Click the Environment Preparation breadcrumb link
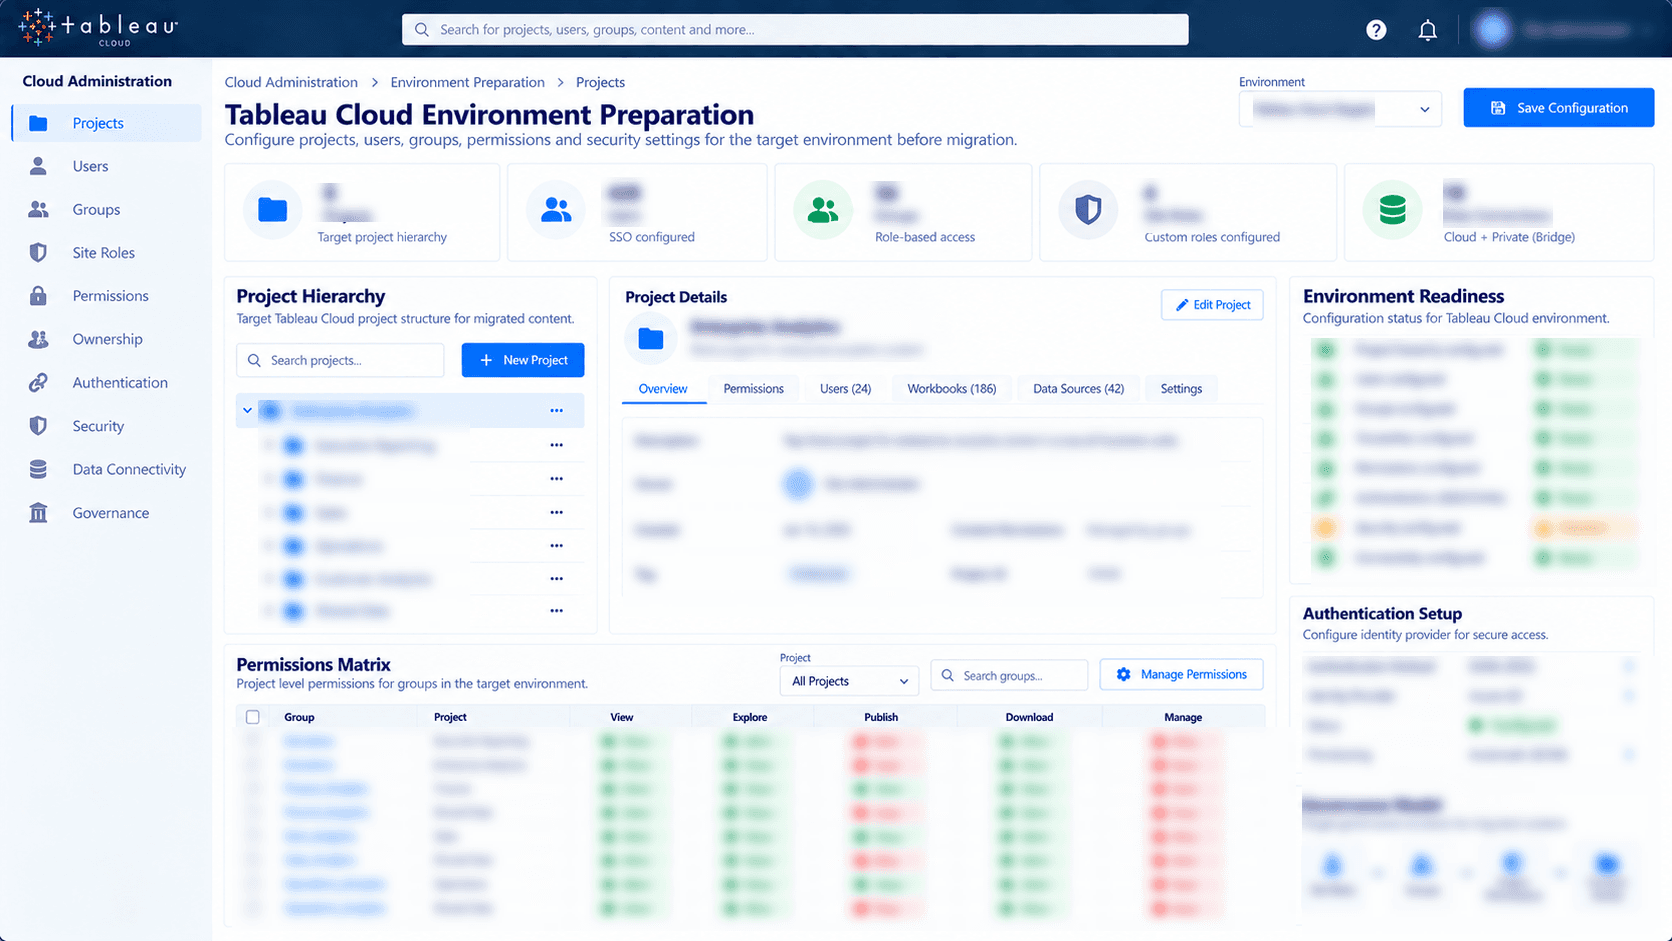This screenshot has width=1672, height=941. [467, 82]
